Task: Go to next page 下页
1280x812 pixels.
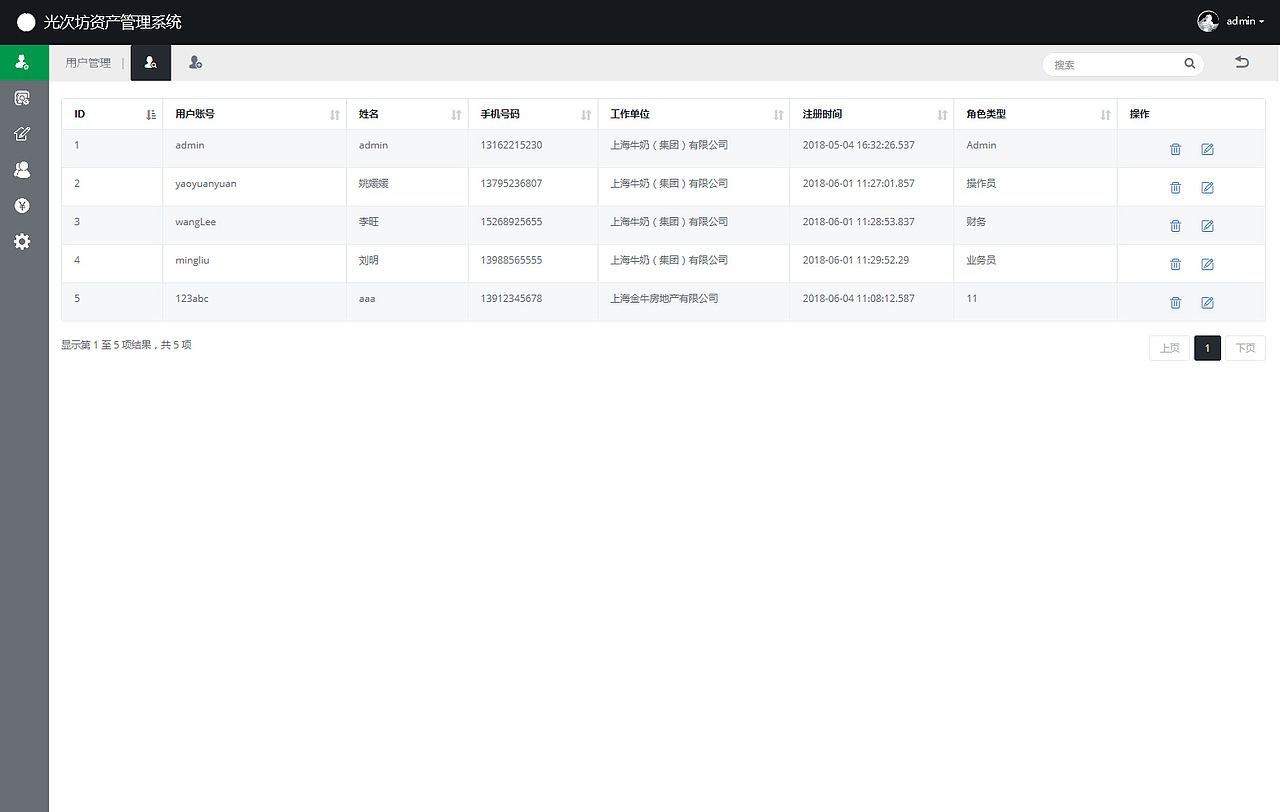Action: (1245, 348)
